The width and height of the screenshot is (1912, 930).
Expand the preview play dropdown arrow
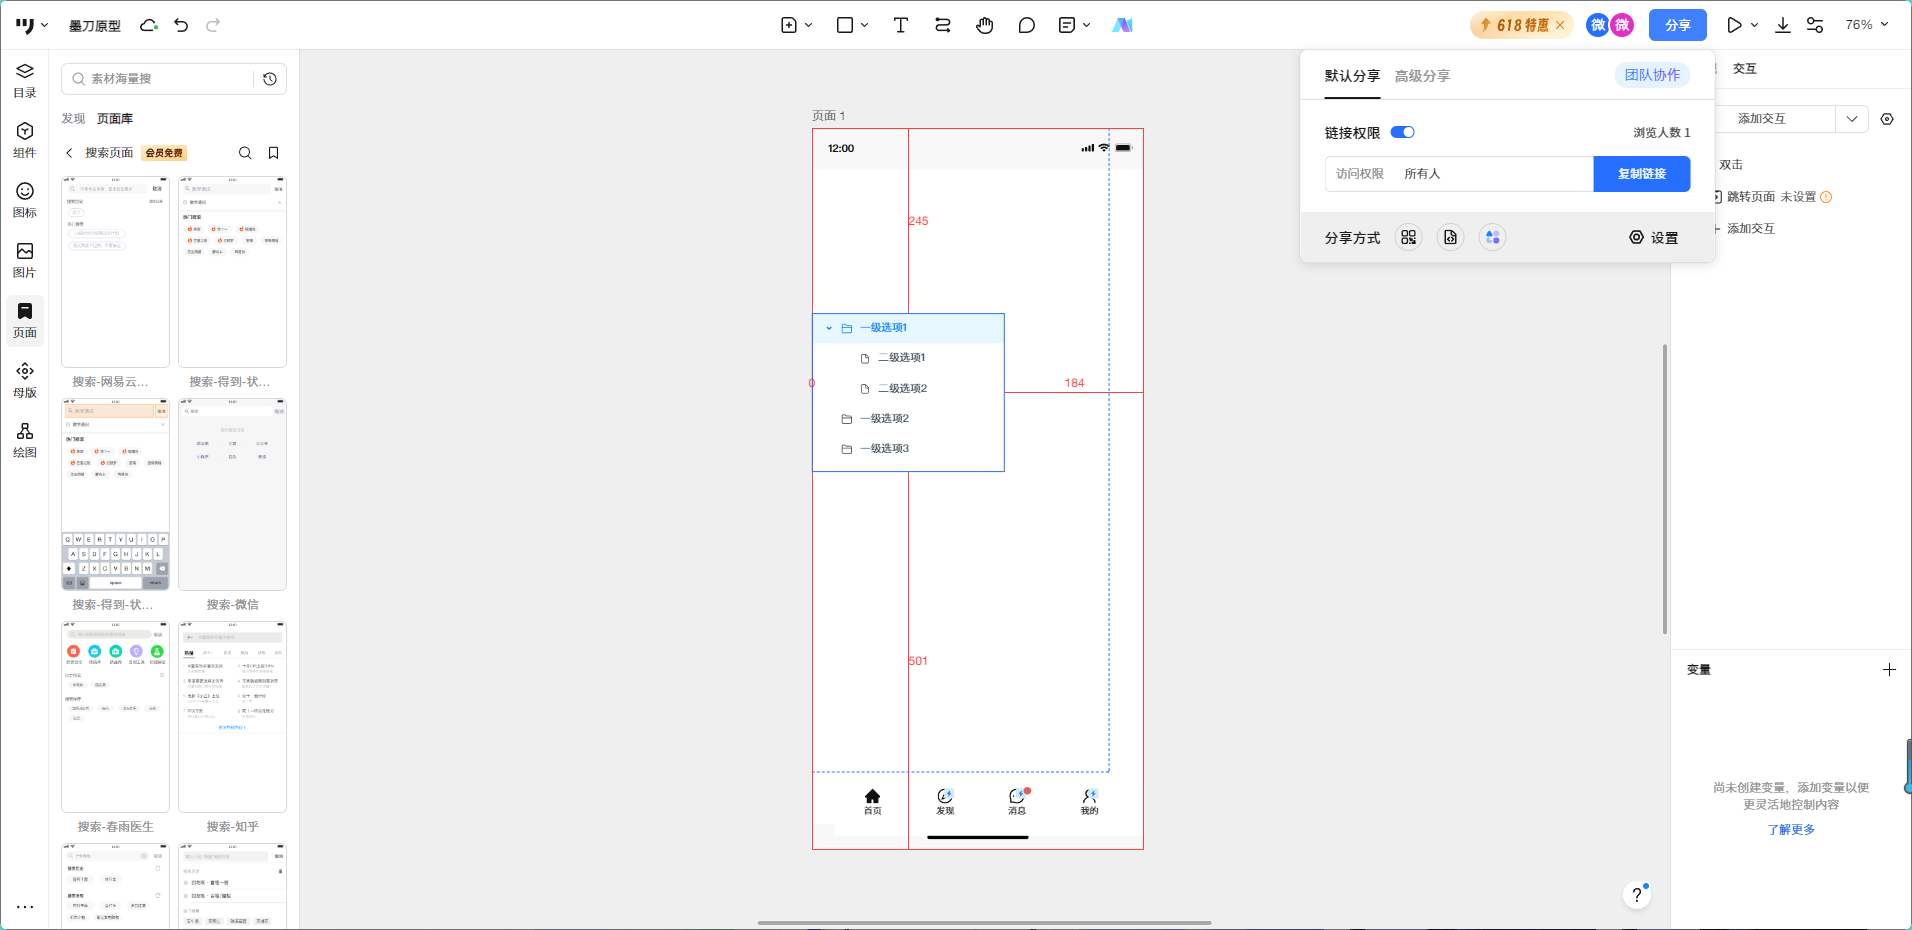[x=1755, y=25]
